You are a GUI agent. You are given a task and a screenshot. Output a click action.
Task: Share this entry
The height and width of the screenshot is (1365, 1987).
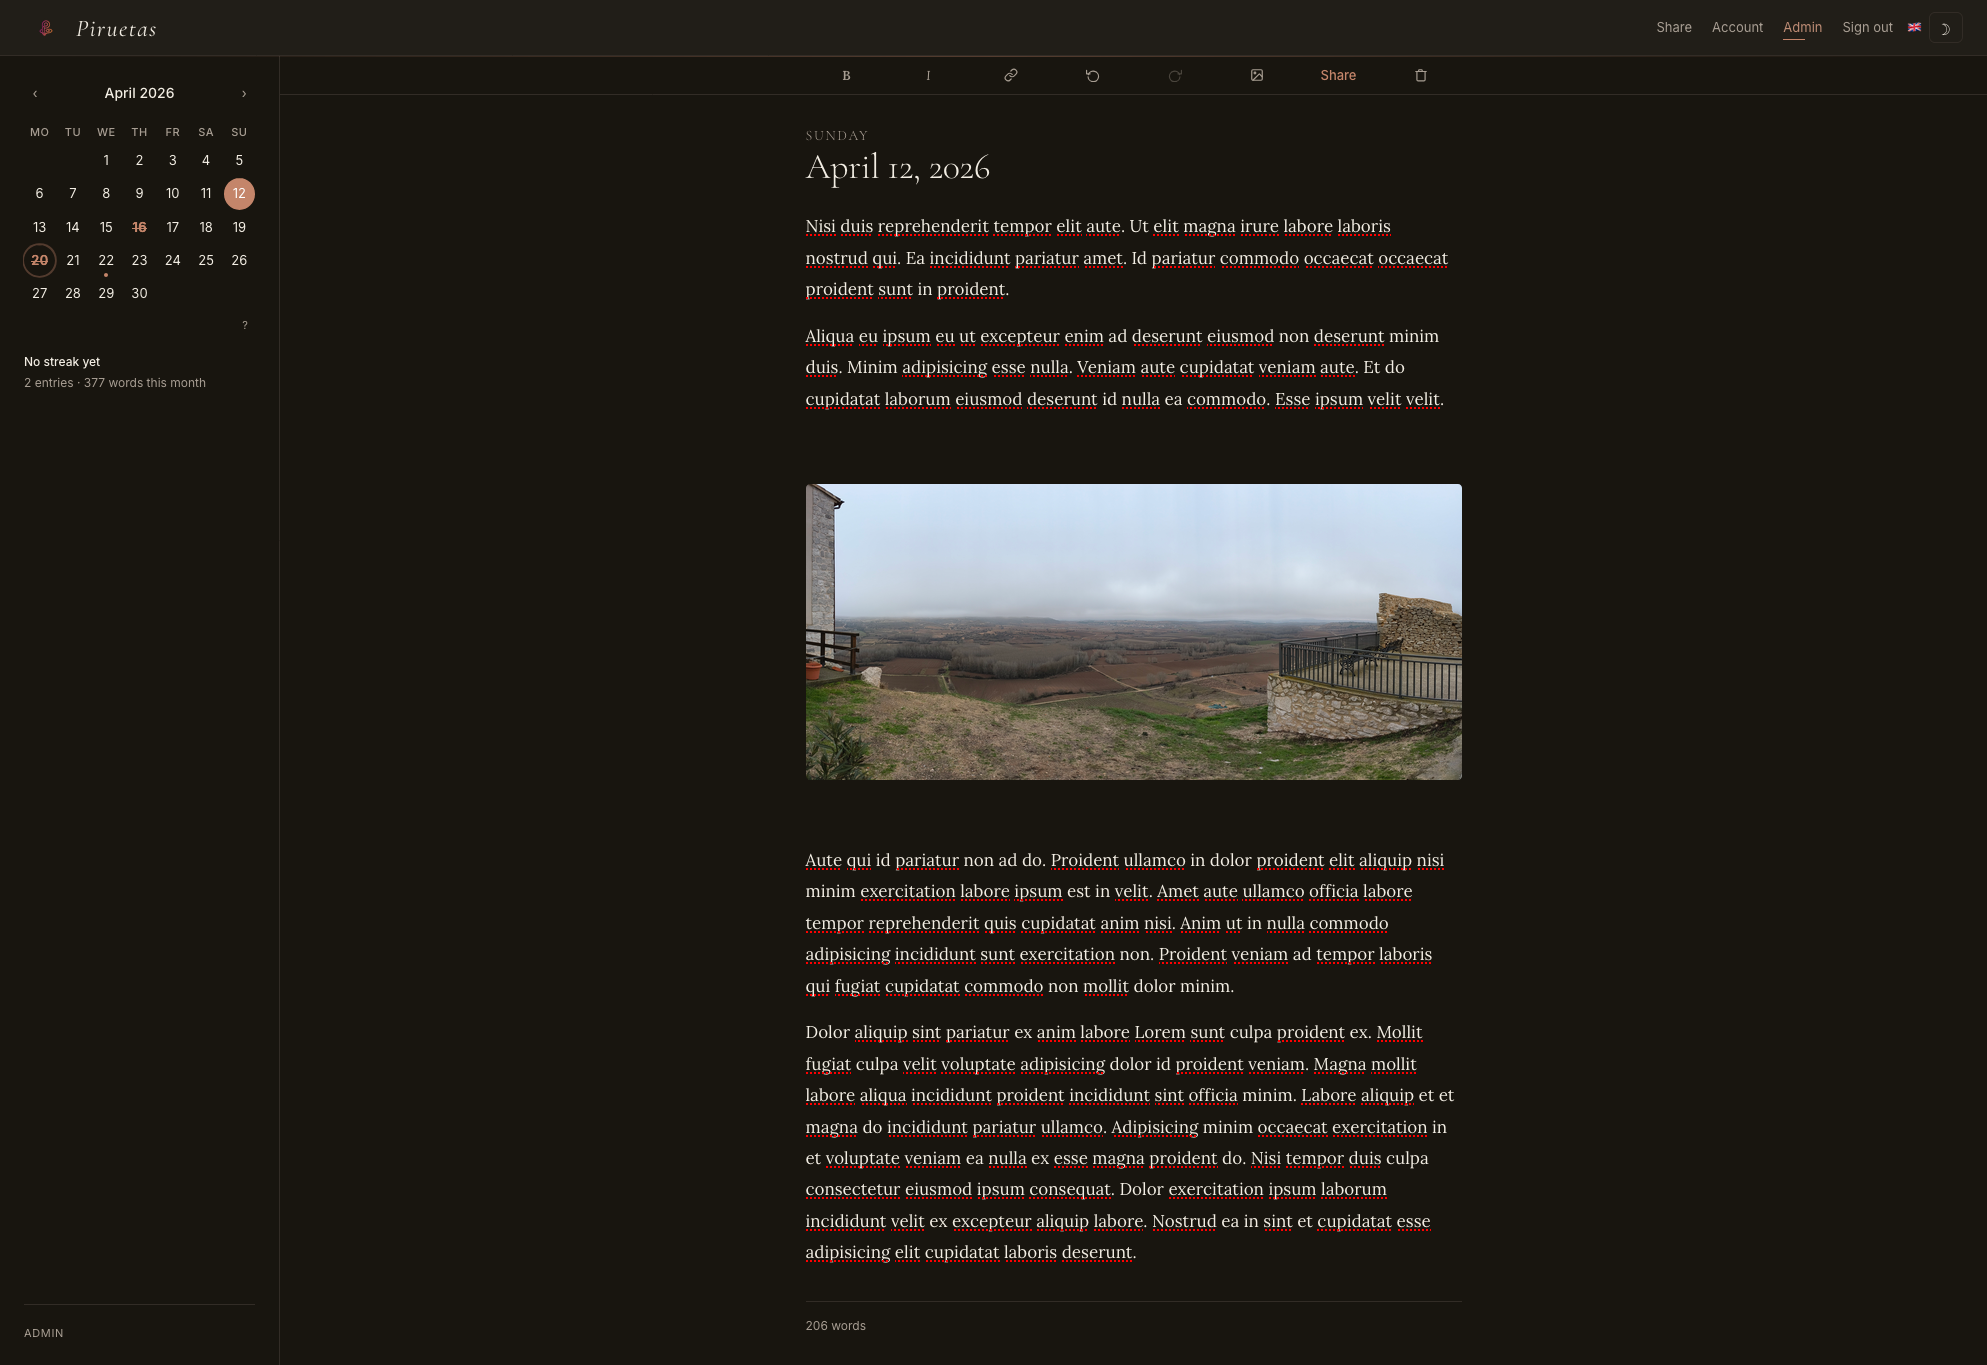(1338, 75)
